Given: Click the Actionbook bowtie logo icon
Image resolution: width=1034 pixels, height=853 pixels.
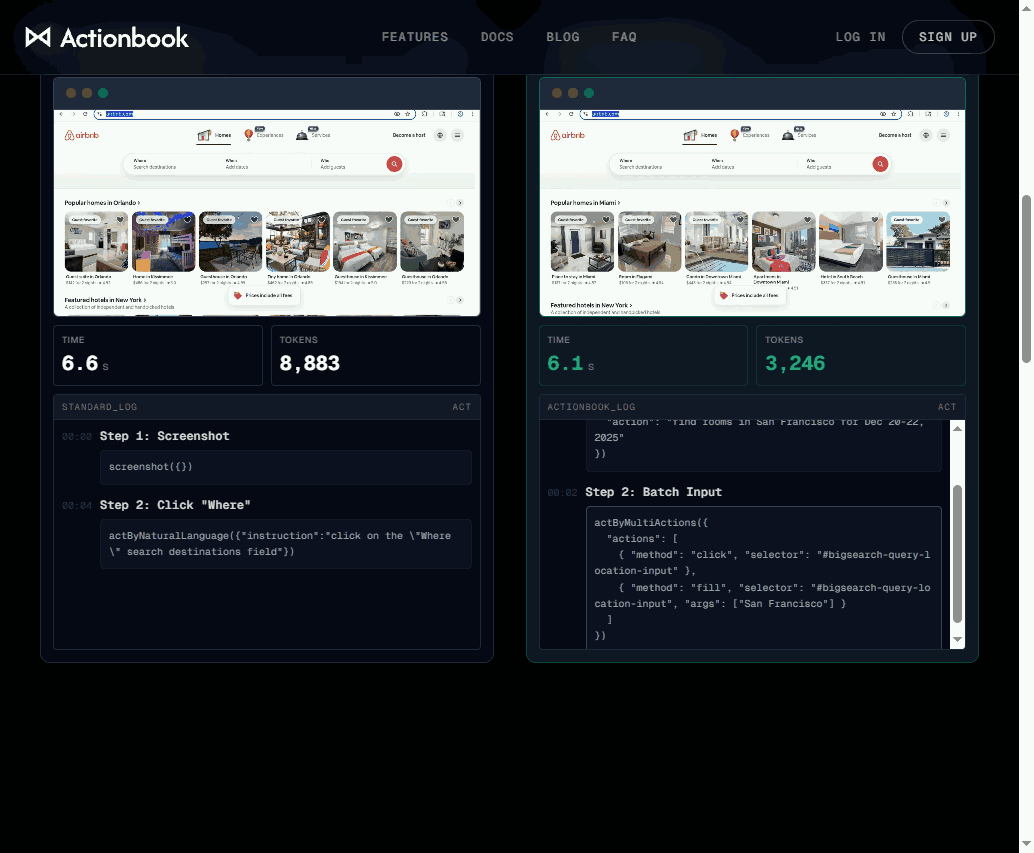Looking at the screenshot, I should coord(38,37).
